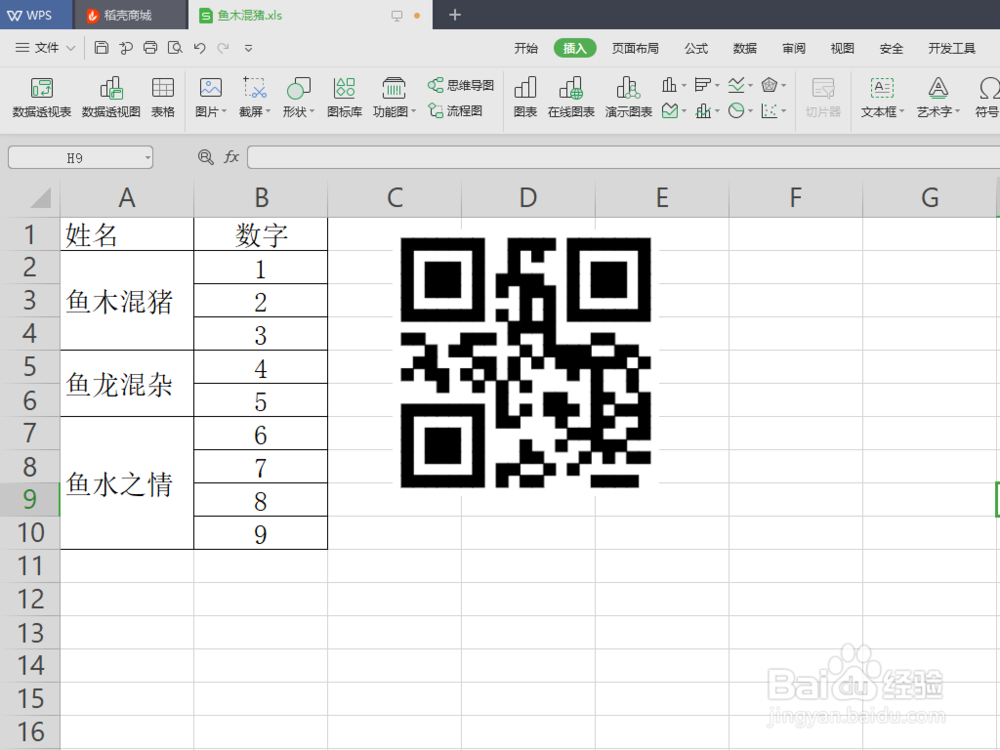Screen dimensions: 1000x750
Task: Expand the Name Box dropdown arrow
Action: point(147,158)
